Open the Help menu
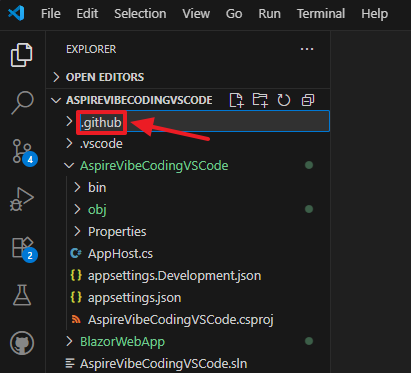The image size is (411, 373). point(375,14)
